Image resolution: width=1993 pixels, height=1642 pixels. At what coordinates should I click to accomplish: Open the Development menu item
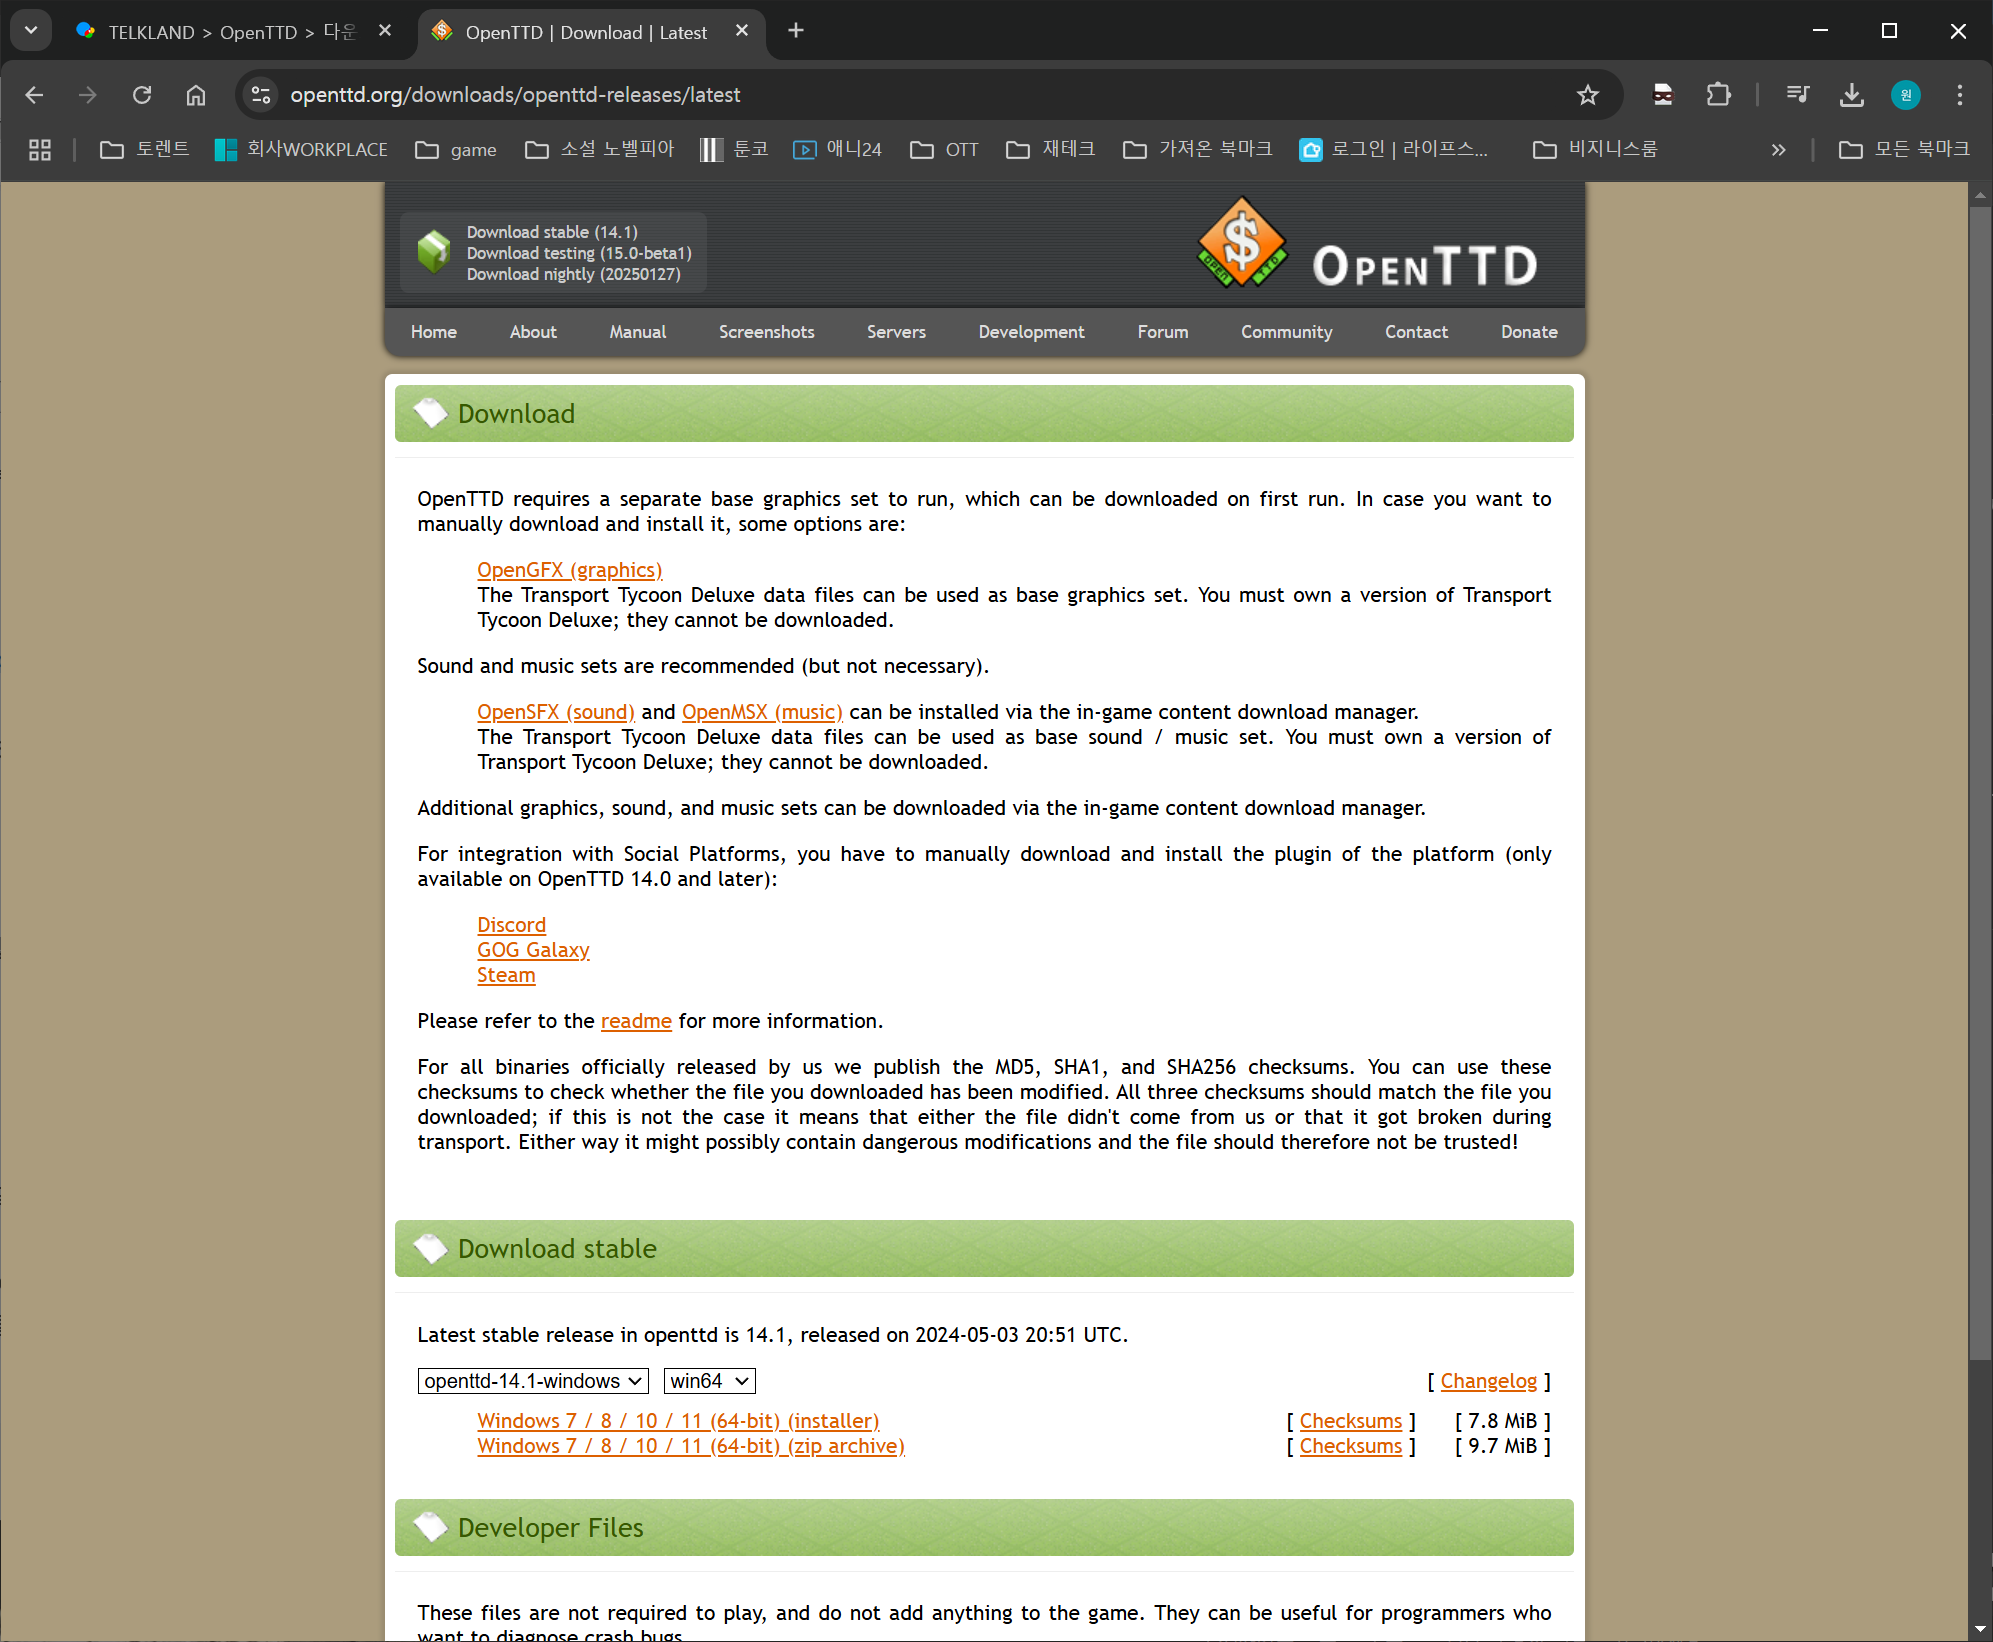(x=1032, y=332)
